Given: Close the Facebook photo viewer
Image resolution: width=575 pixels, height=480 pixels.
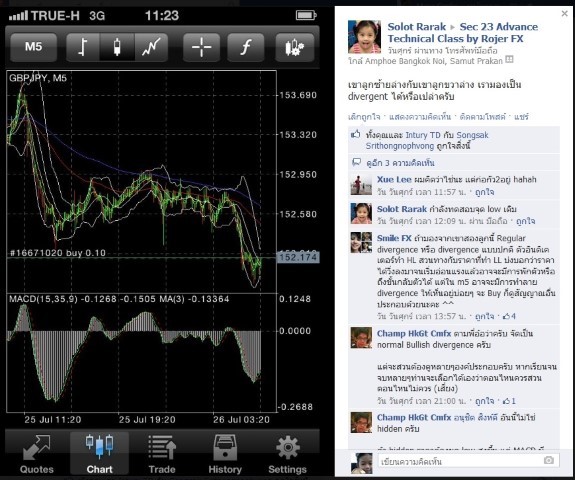Looking at the screenshot, I should point(564,14).
